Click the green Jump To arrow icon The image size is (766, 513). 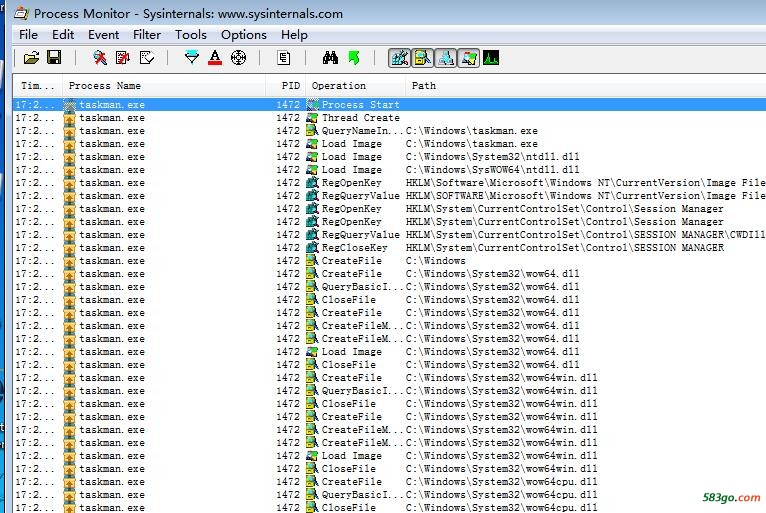click(354, 58)
